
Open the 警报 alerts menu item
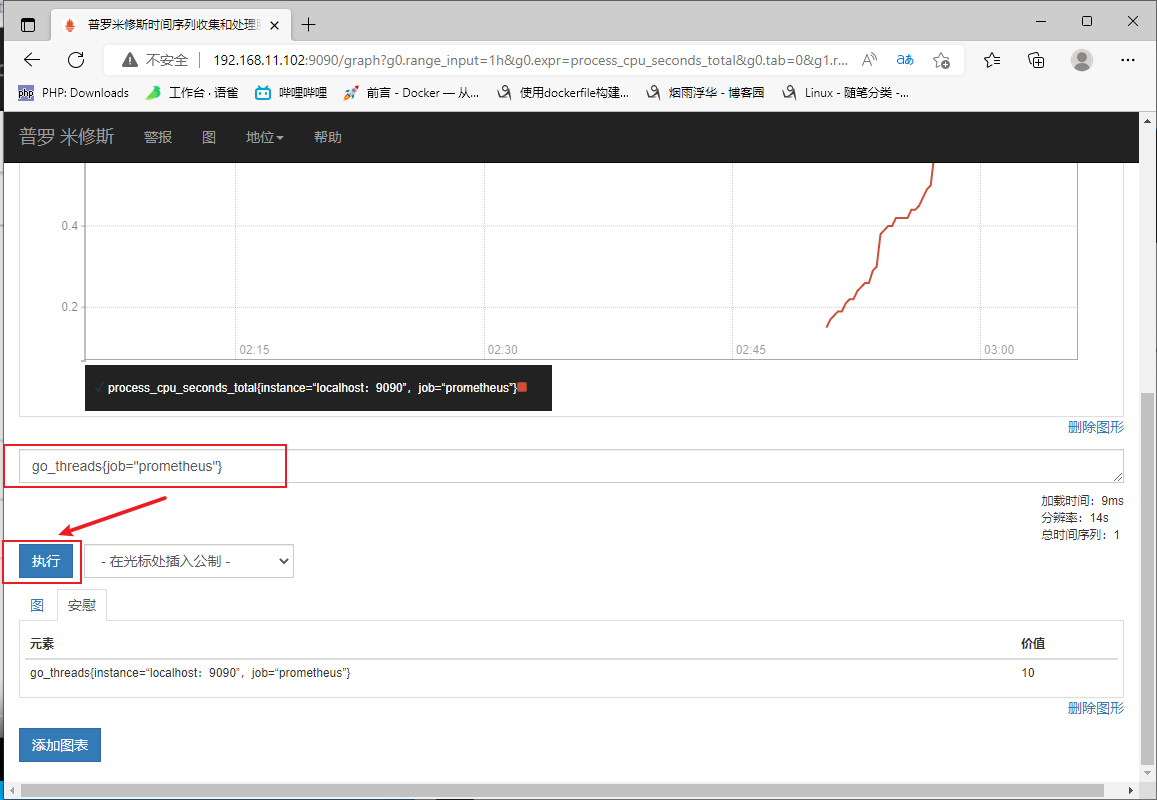pyautogui.click(x=158, y=137)
